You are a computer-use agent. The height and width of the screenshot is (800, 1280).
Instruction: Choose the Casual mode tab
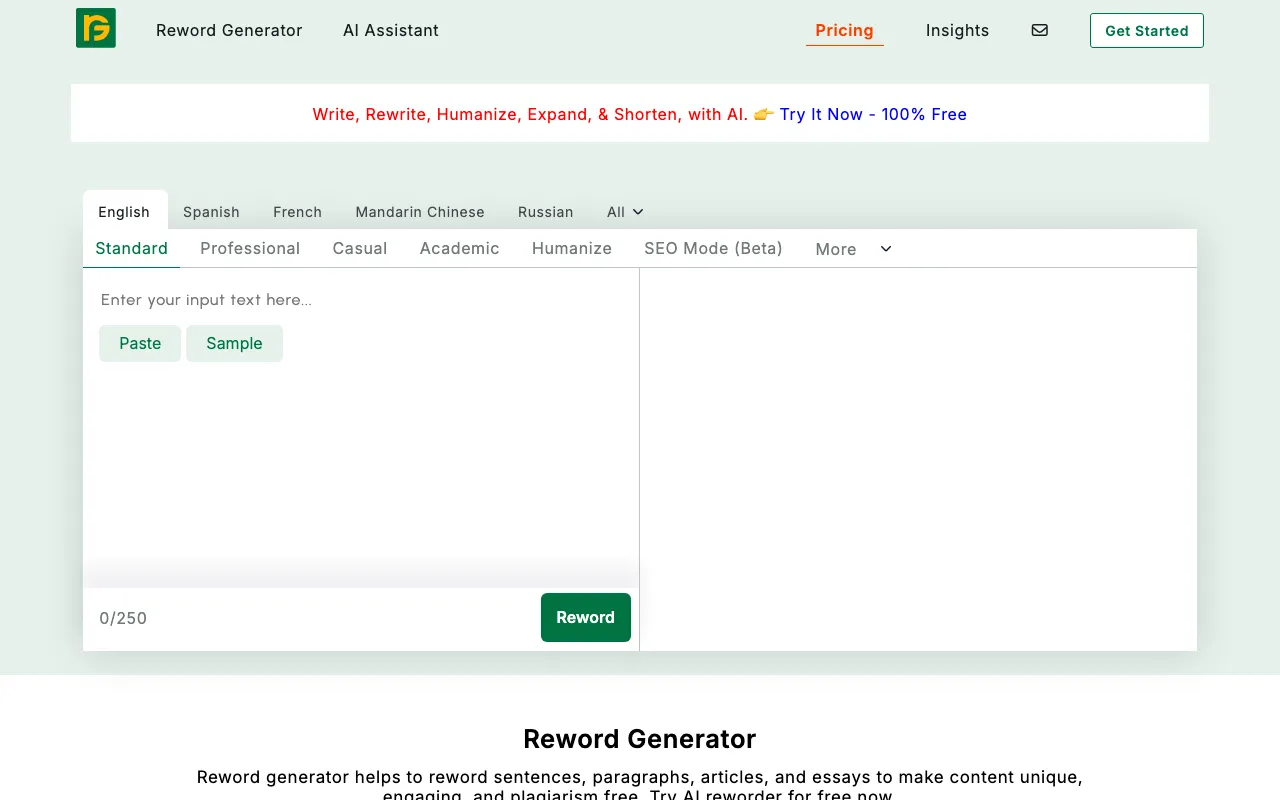[x=360, y=248]
